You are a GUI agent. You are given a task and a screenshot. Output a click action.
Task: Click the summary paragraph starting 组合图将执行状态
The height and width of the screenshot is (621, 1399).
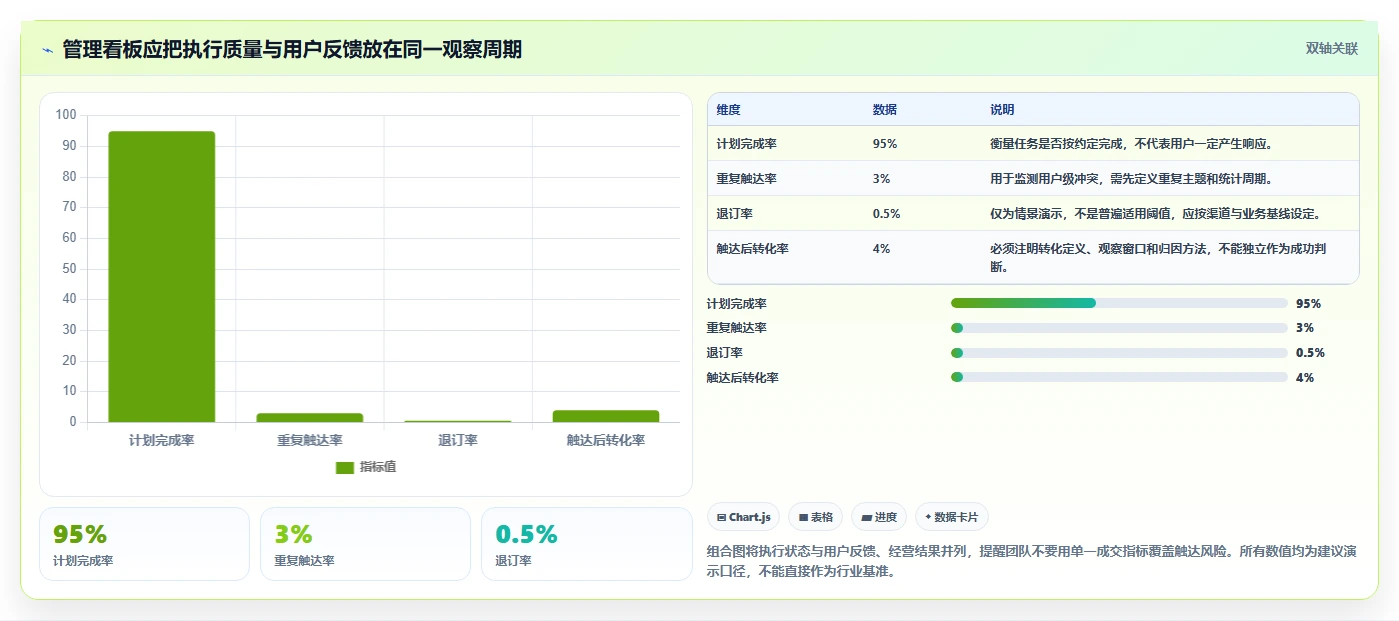coord(1031,561)
